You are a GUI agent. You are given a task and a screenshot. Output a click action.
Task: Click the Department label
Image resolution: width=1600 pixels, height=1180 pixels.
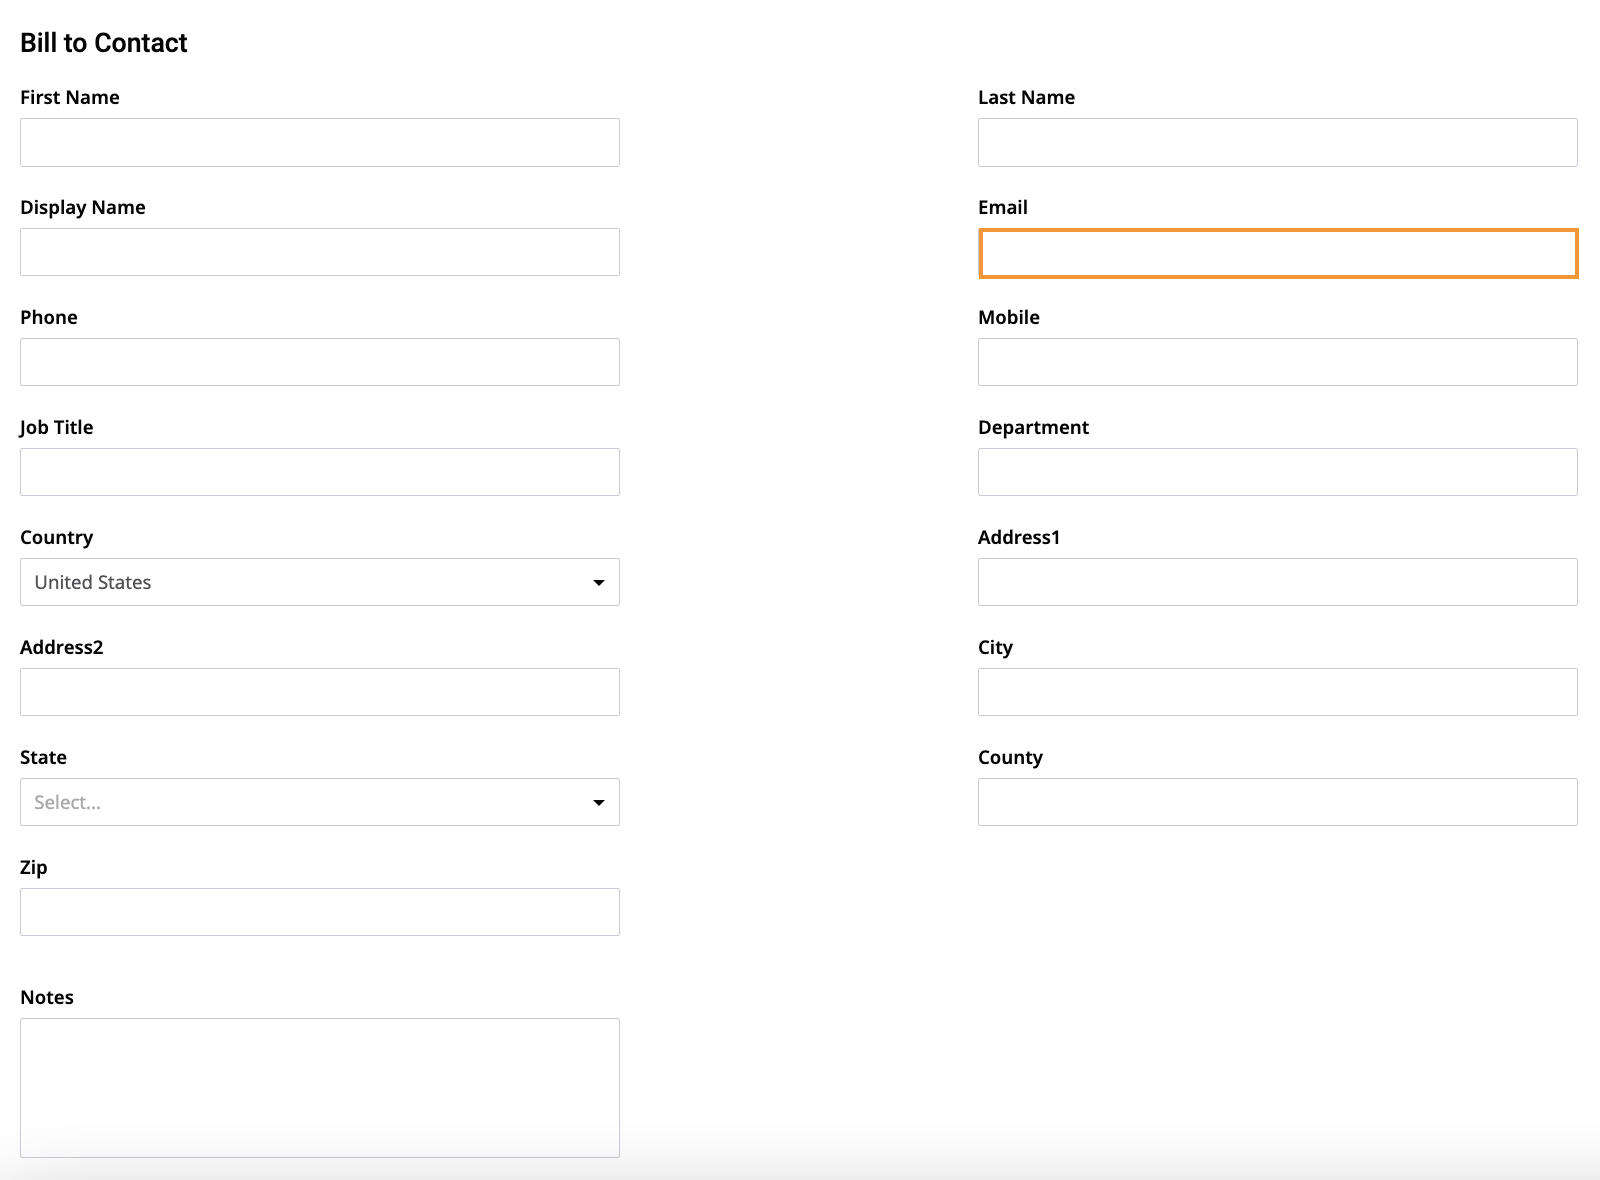(x=1033, y=428)
